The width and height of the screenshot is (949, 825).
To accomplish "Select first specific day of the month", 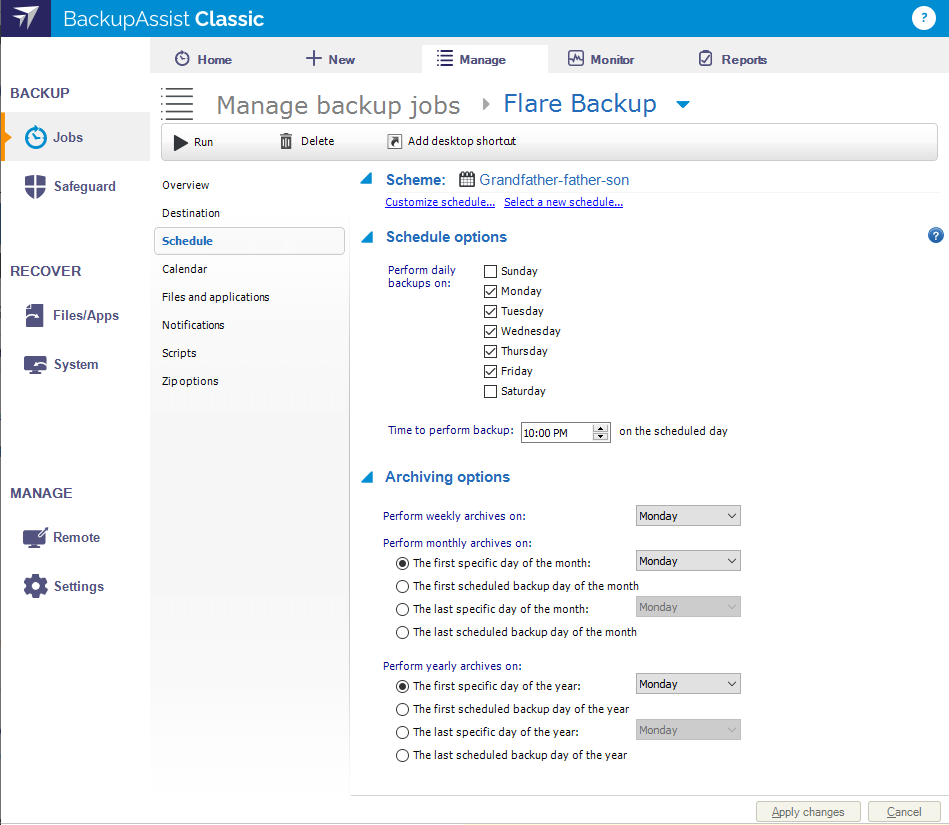I will (x=402, y=564).
